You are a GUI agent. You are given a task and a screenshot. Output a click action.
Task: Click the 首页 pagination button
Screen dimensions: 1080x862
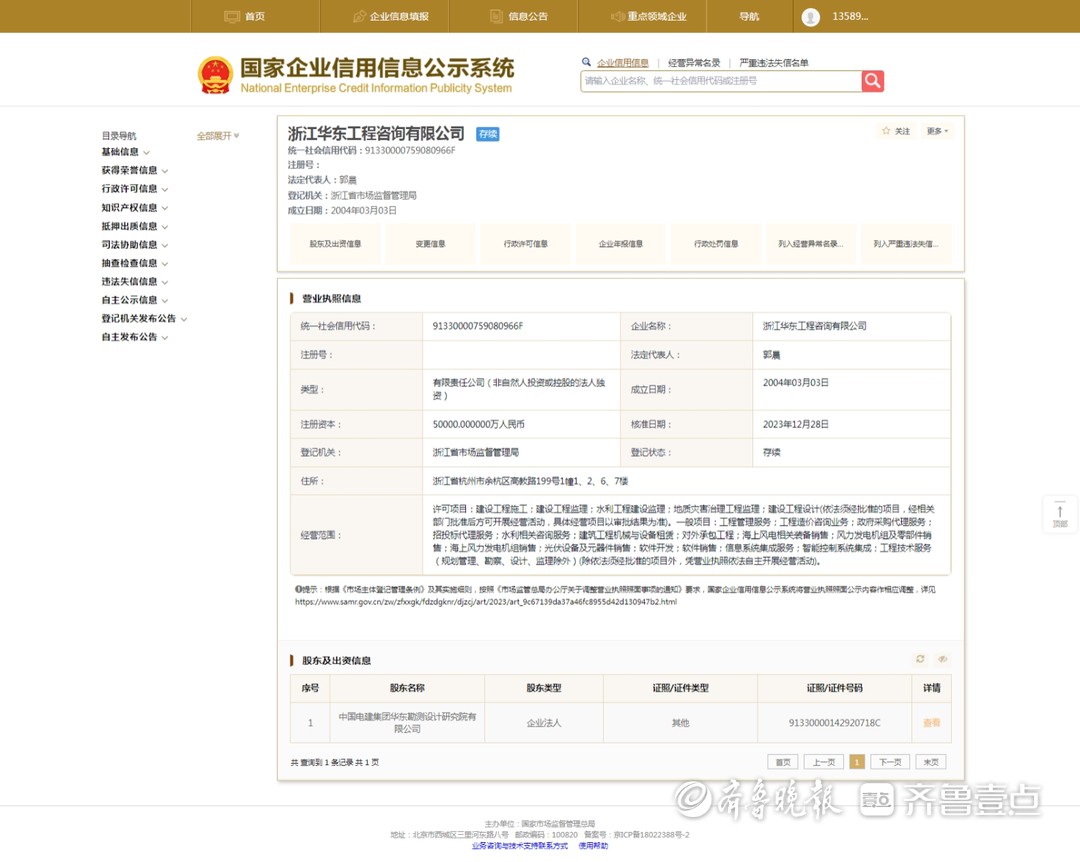(782, 762)
